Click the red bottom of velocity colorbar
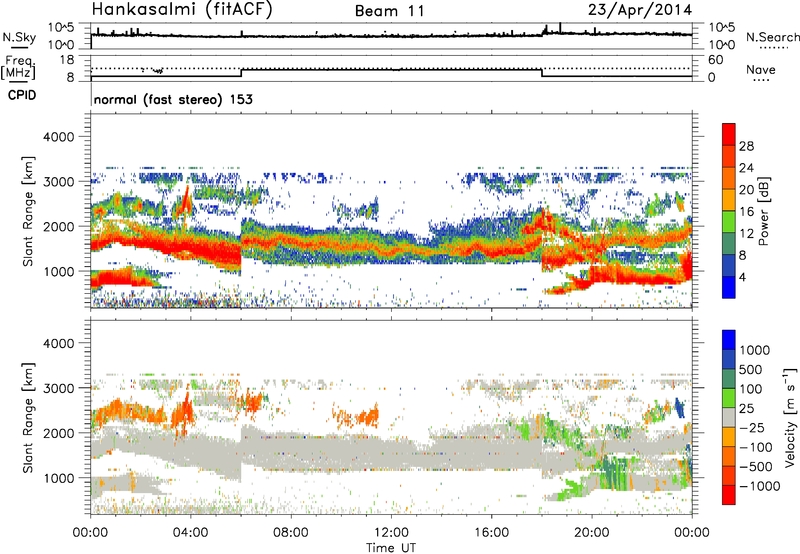This screenshot has height=554, width=800. [729, 495]
